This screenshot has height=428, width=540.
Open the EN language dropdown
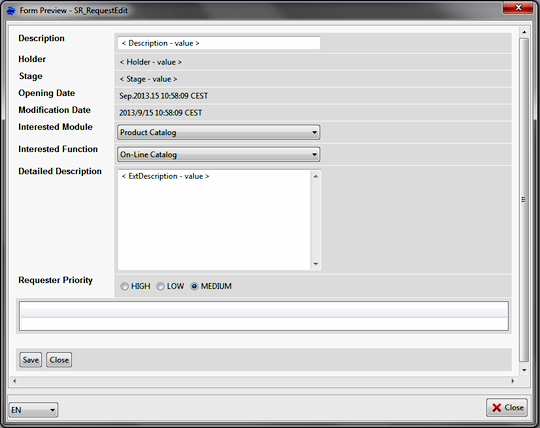click(x=33, y=410)
